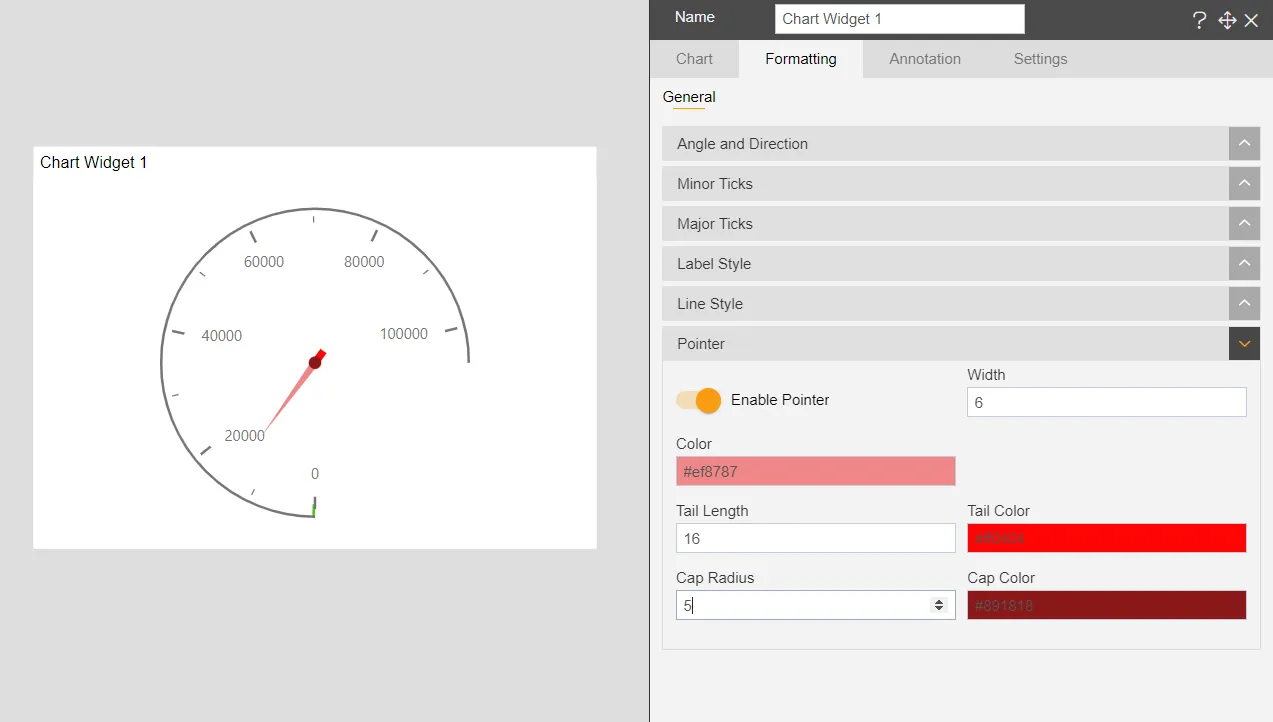Click the Width input field
This screenshot has width=1273, height=722.
coord(1106,402)
